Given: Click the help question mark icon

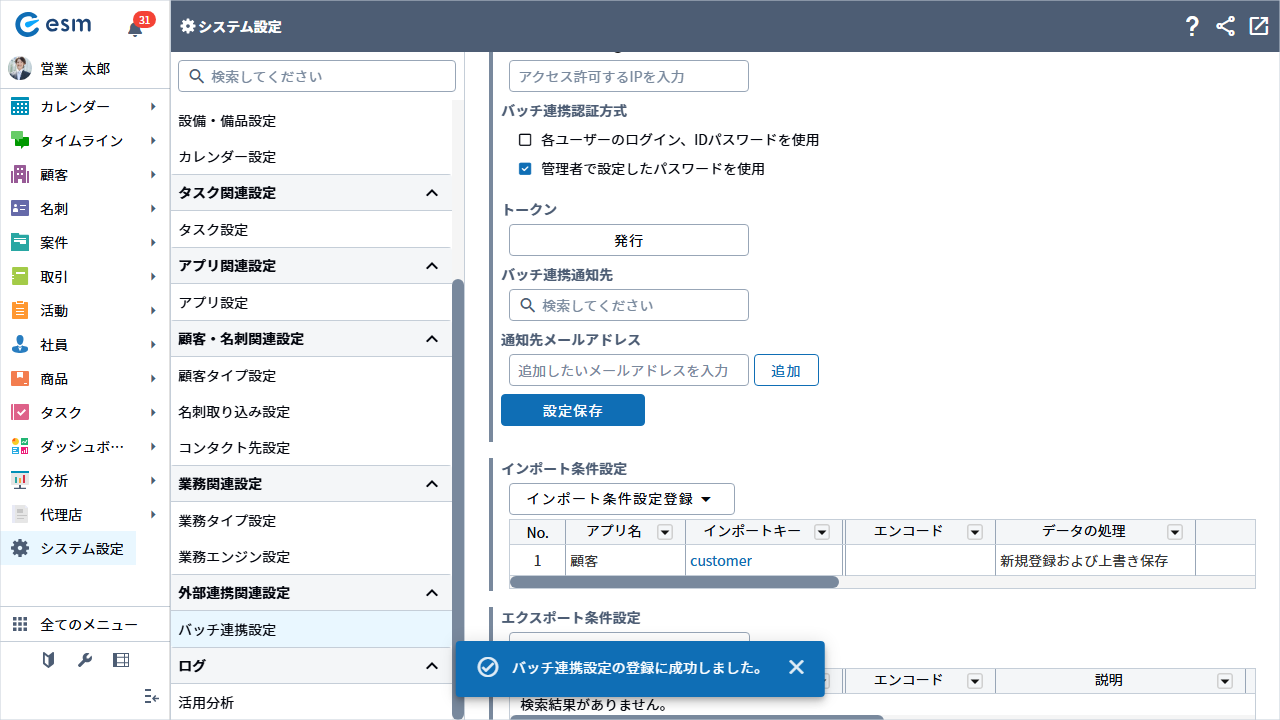Looking at the screenshot, I should (1191, 27).
